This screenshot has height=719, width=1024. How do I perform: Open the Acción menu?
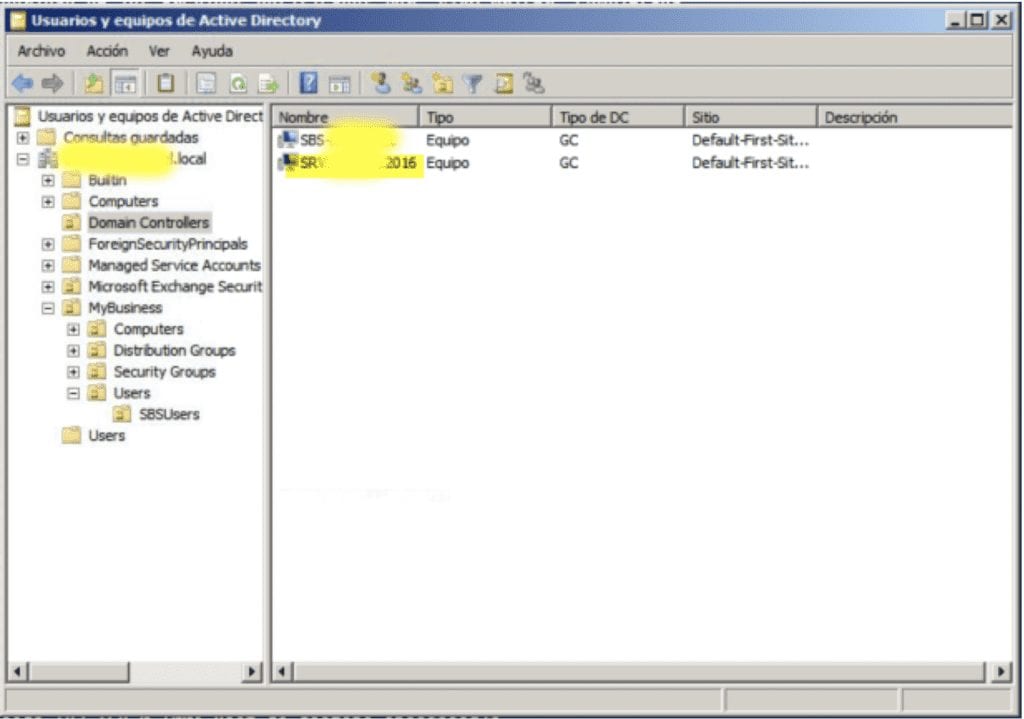[x=107, y=51]
